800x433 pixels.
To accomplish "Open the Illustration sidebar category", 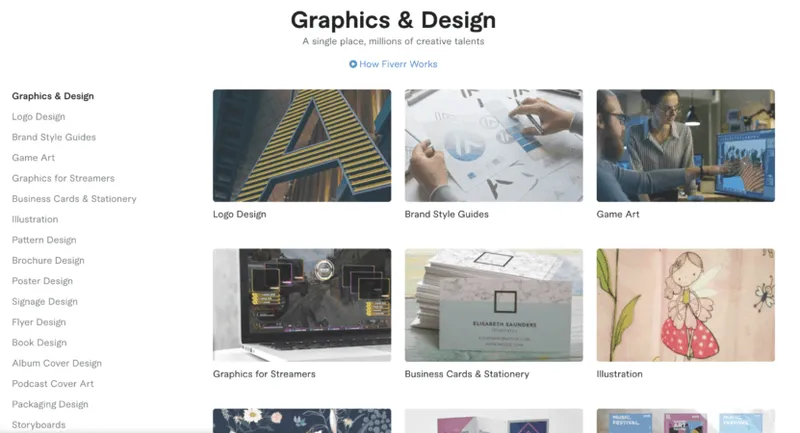I will [35, 219].
